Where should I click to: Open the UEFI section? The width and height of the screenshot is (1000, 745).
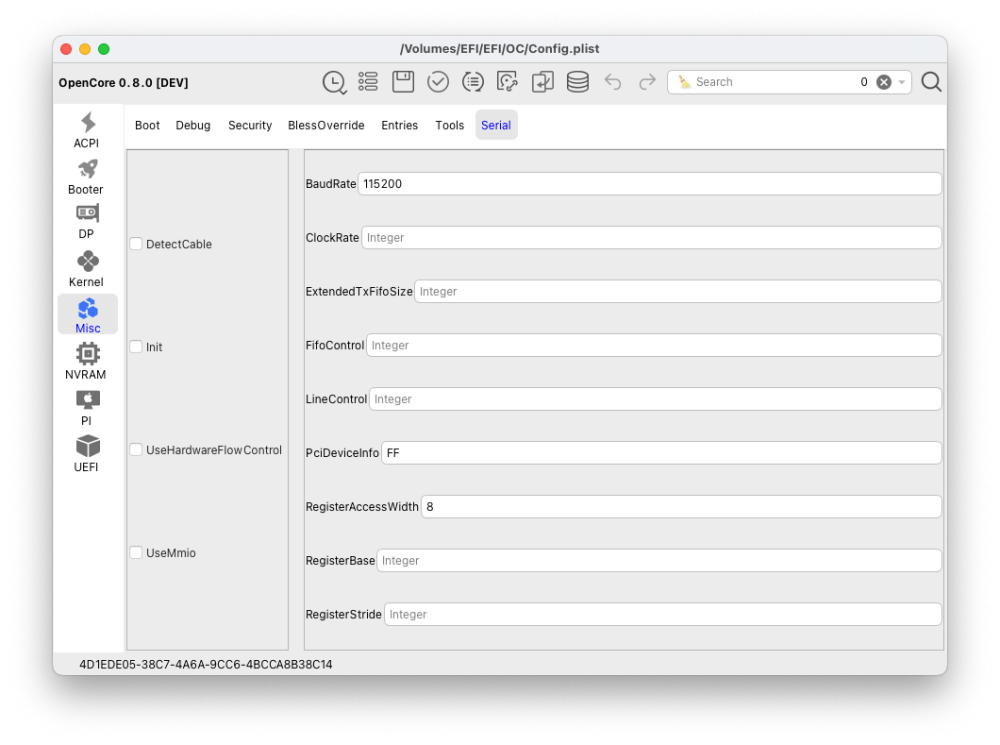[87, 454]
